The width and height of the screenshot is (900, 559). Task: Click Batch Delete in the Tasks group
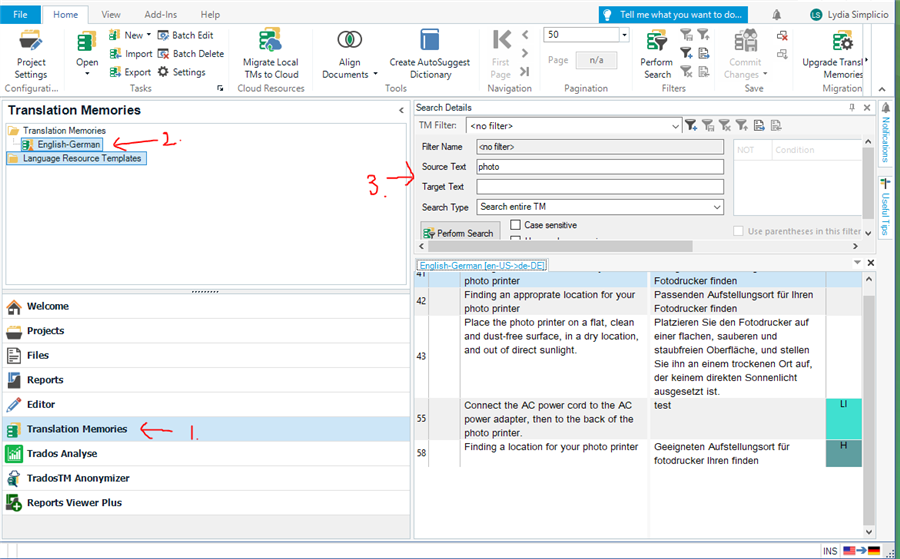tap(190, 54)
